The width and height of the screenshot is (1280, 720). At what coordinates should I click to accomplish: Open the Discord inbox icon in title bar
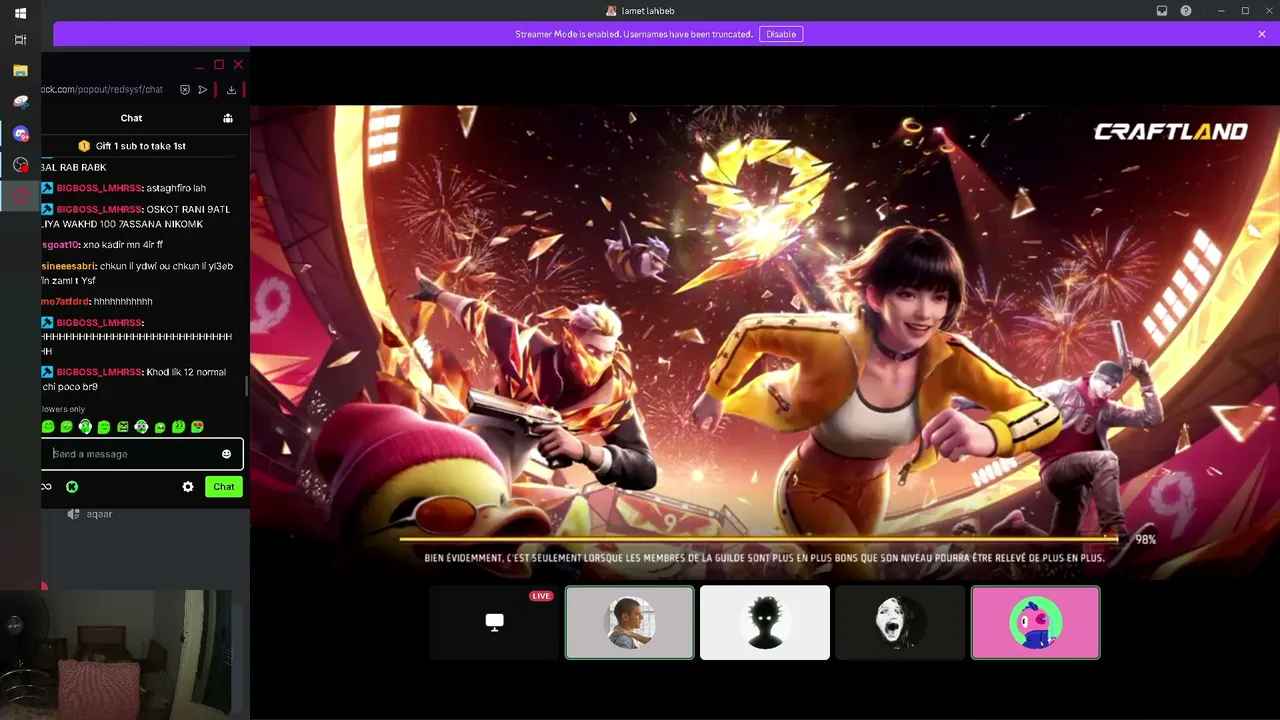(x=1162, y=11)
